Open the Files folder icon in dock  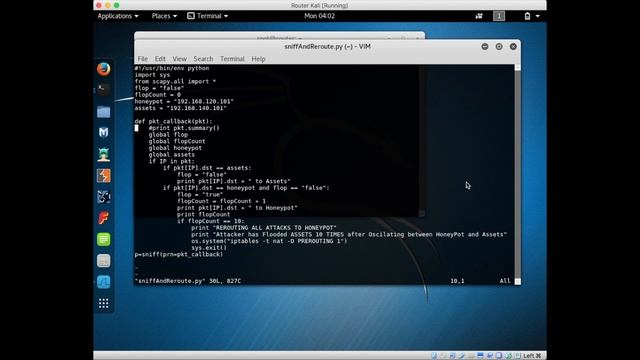[103, 111]
